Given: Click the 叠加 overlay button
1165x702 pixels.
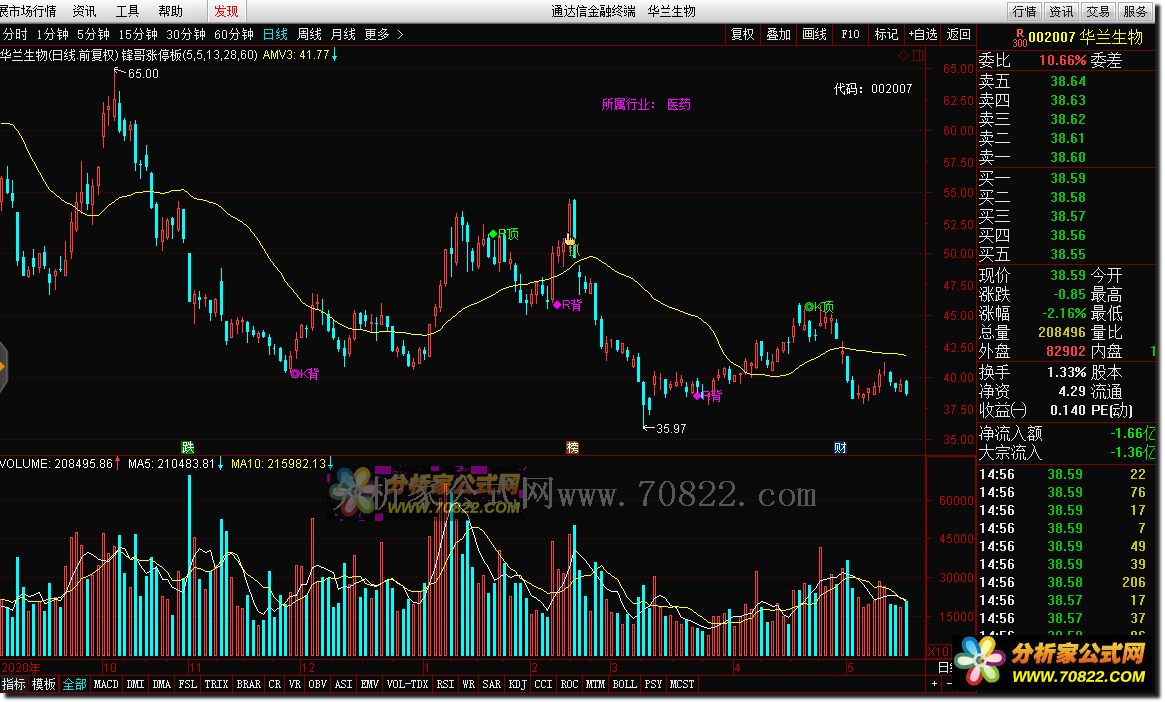Looking at the screenshot, I should point(778,34).
